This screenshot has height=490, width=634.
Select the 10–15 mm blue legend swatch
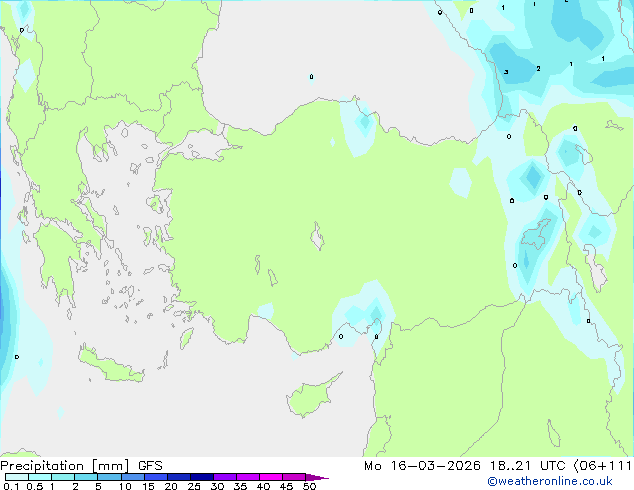coord(133,477)
